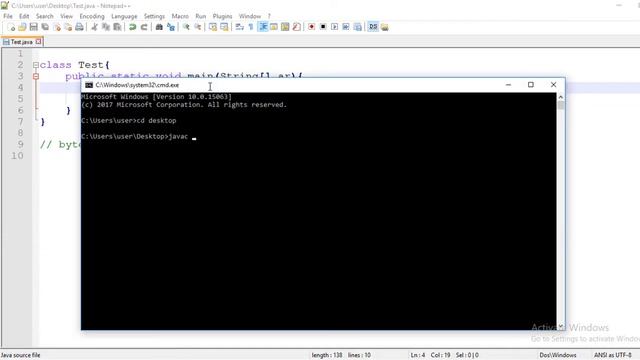Open the ? help menu
The width and height of the screenshot is (640, 360).
269,16
